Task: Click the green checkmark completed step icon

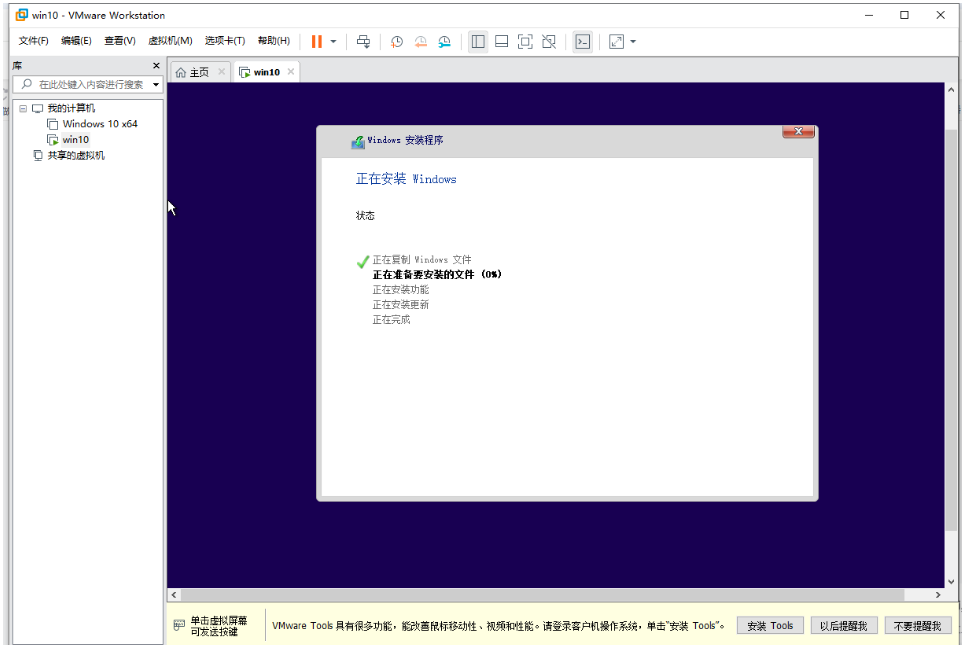Action: [x=363, y=262]
